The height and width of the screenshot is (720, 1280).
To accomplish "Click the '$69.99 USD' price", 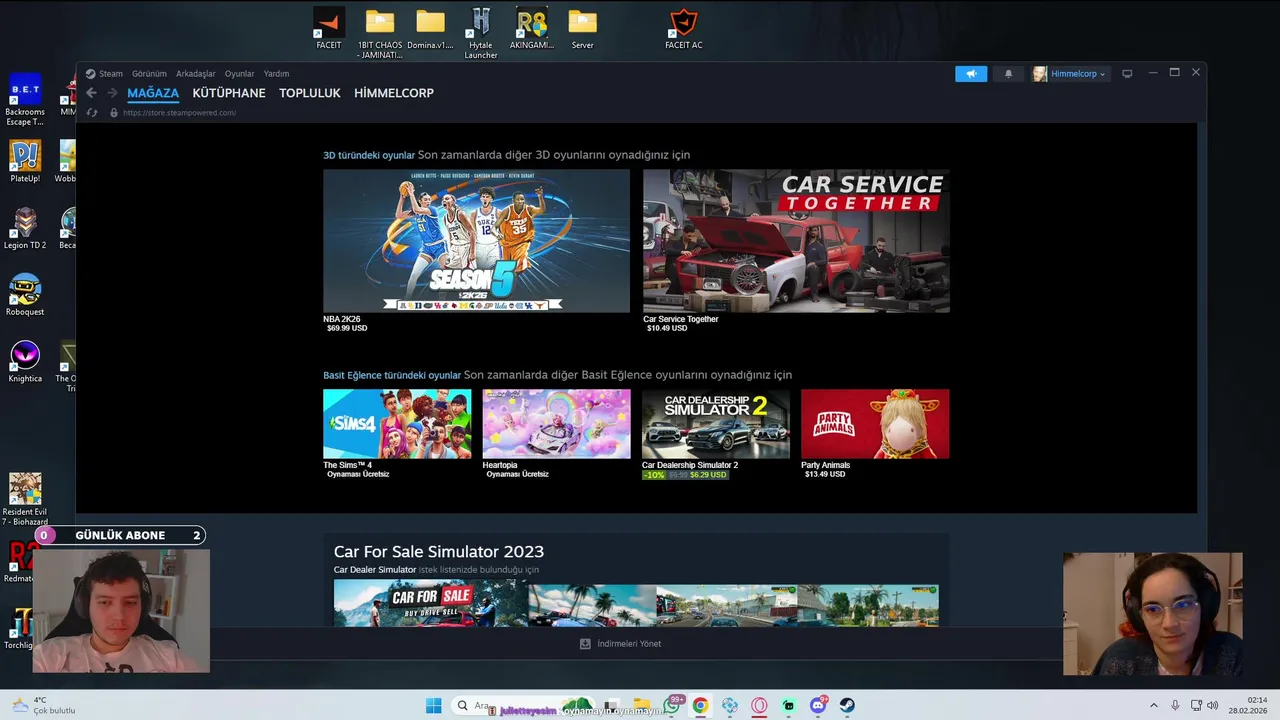I will 347,328.
